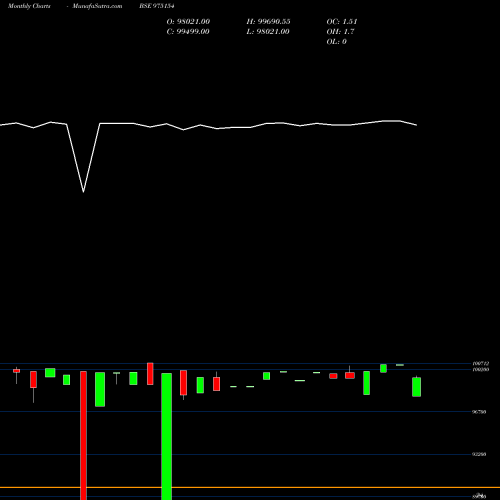Click the 'BSE 975154' symbol label

(157, 6)
